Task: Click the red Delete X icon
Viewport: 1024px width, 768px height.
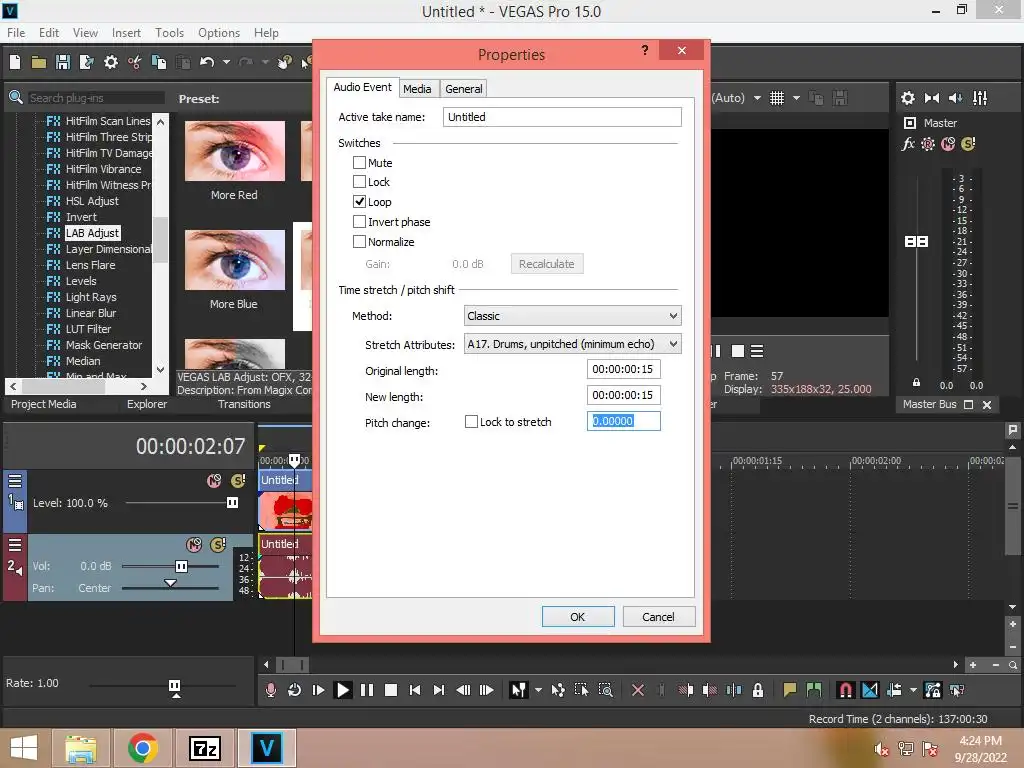Action: tap(638, 690)
